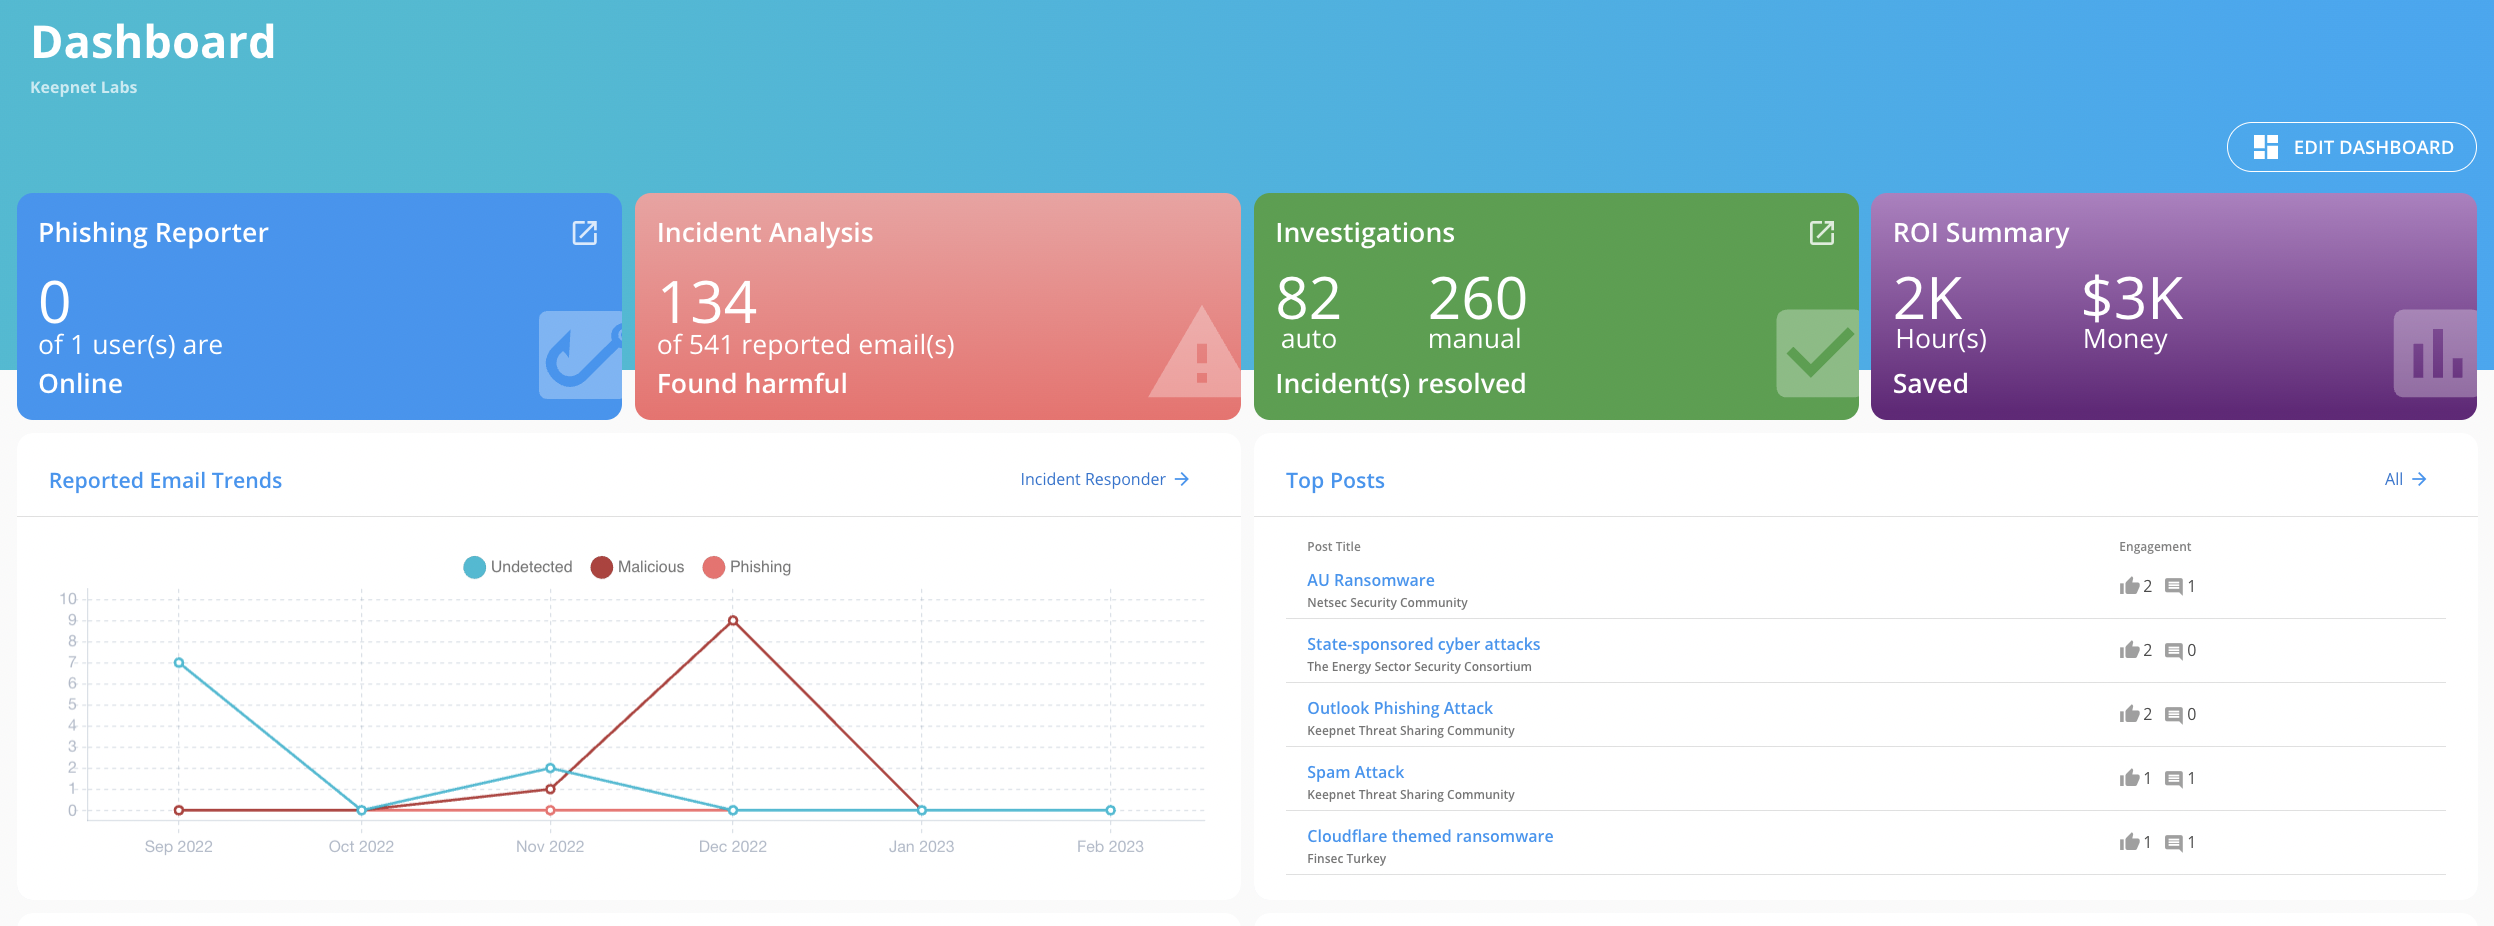Click the grid icon in Edit Dashboard button
2494x926 pixels.
[2267, 146]
